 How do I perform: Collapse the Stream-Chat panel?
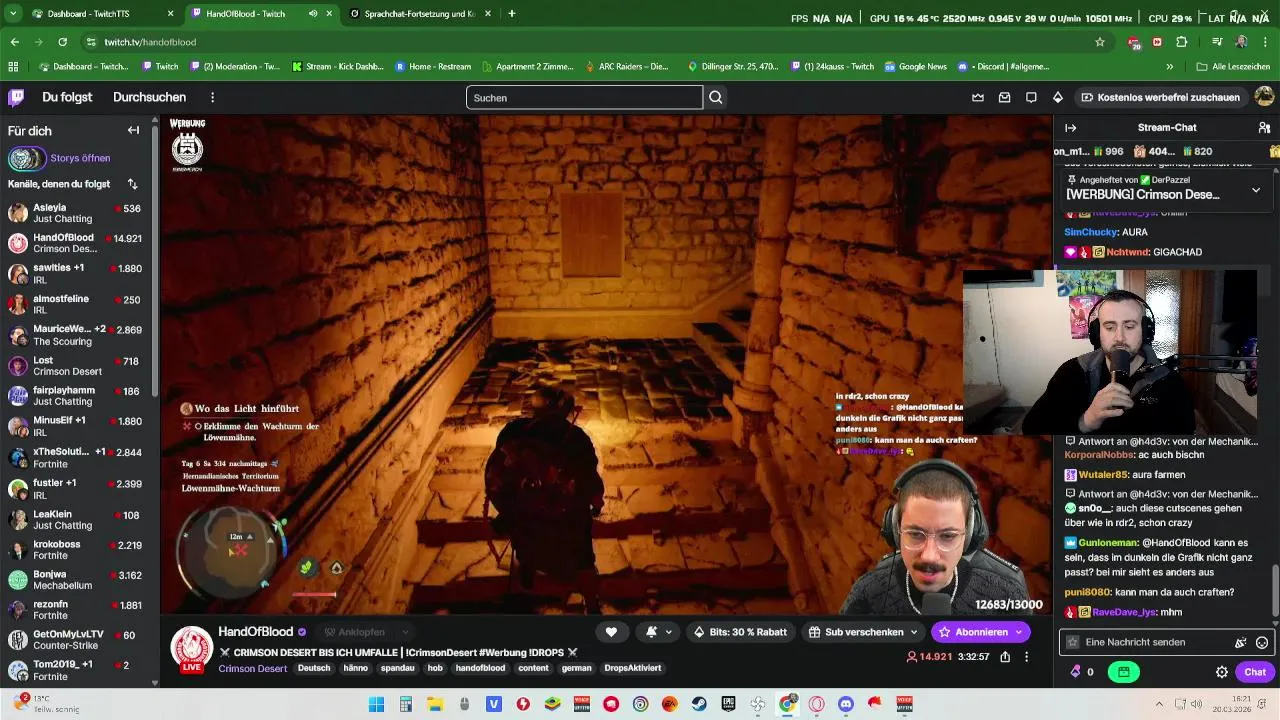click(x=1070, y=128)
